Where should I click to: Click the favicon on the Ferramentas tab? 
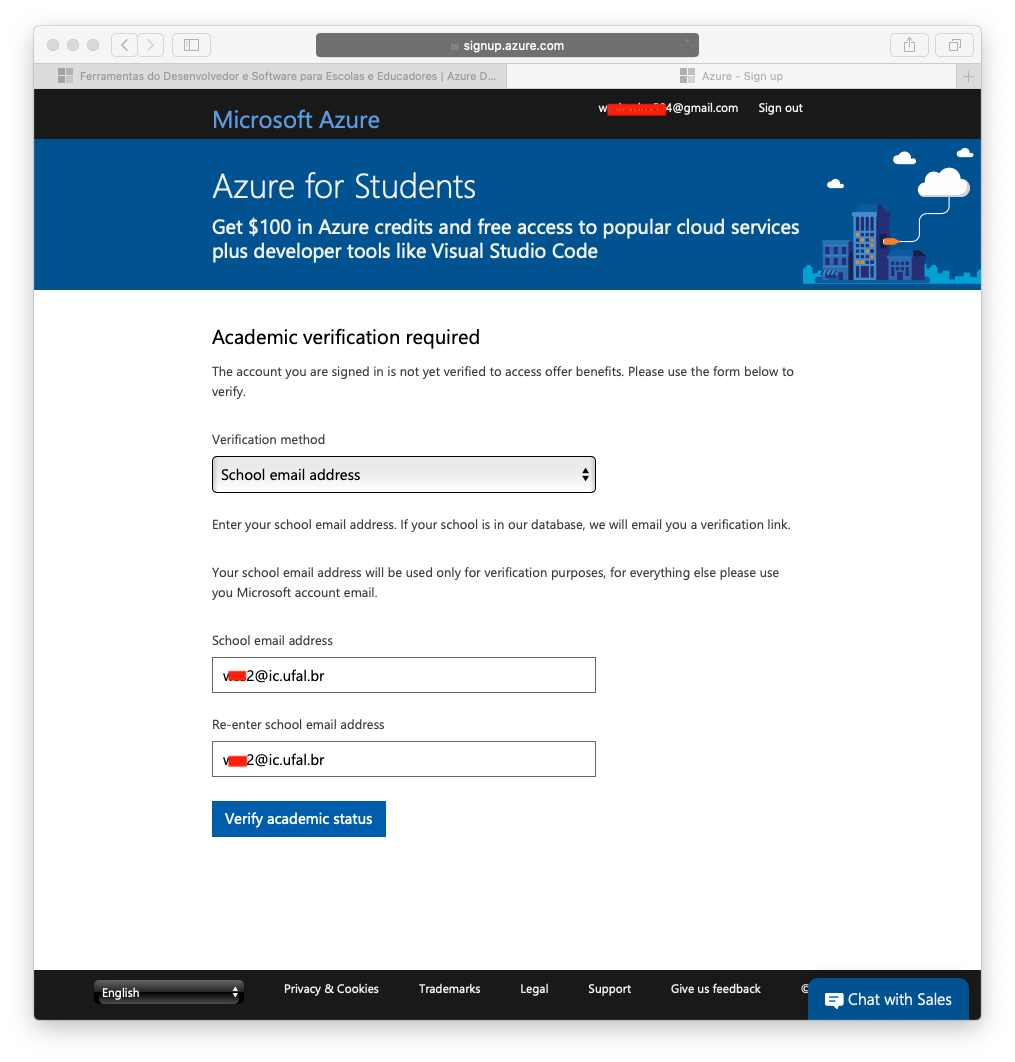[65, 76]
